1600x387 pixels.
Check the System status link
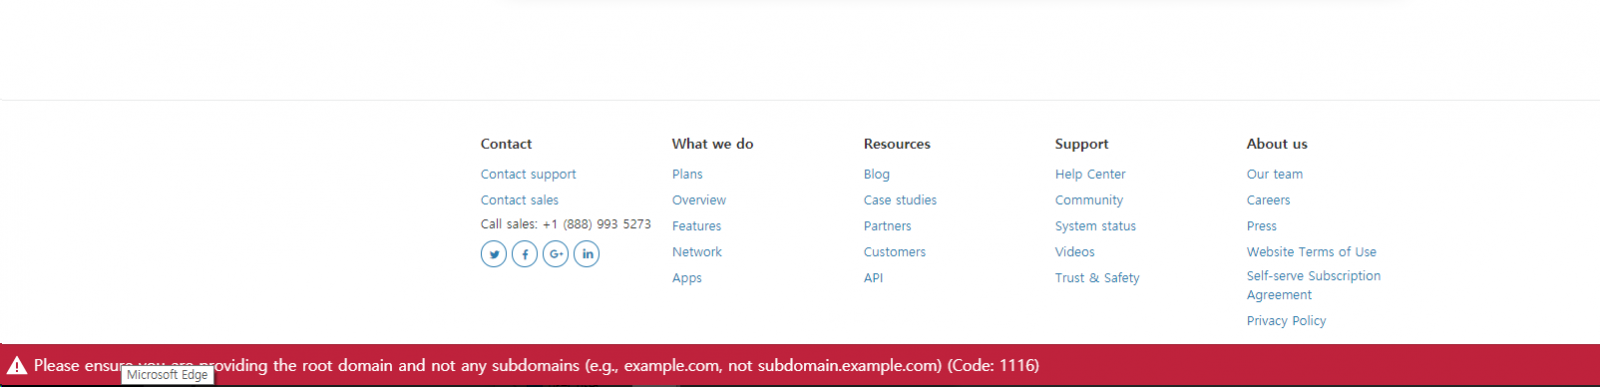(1095, 226)
